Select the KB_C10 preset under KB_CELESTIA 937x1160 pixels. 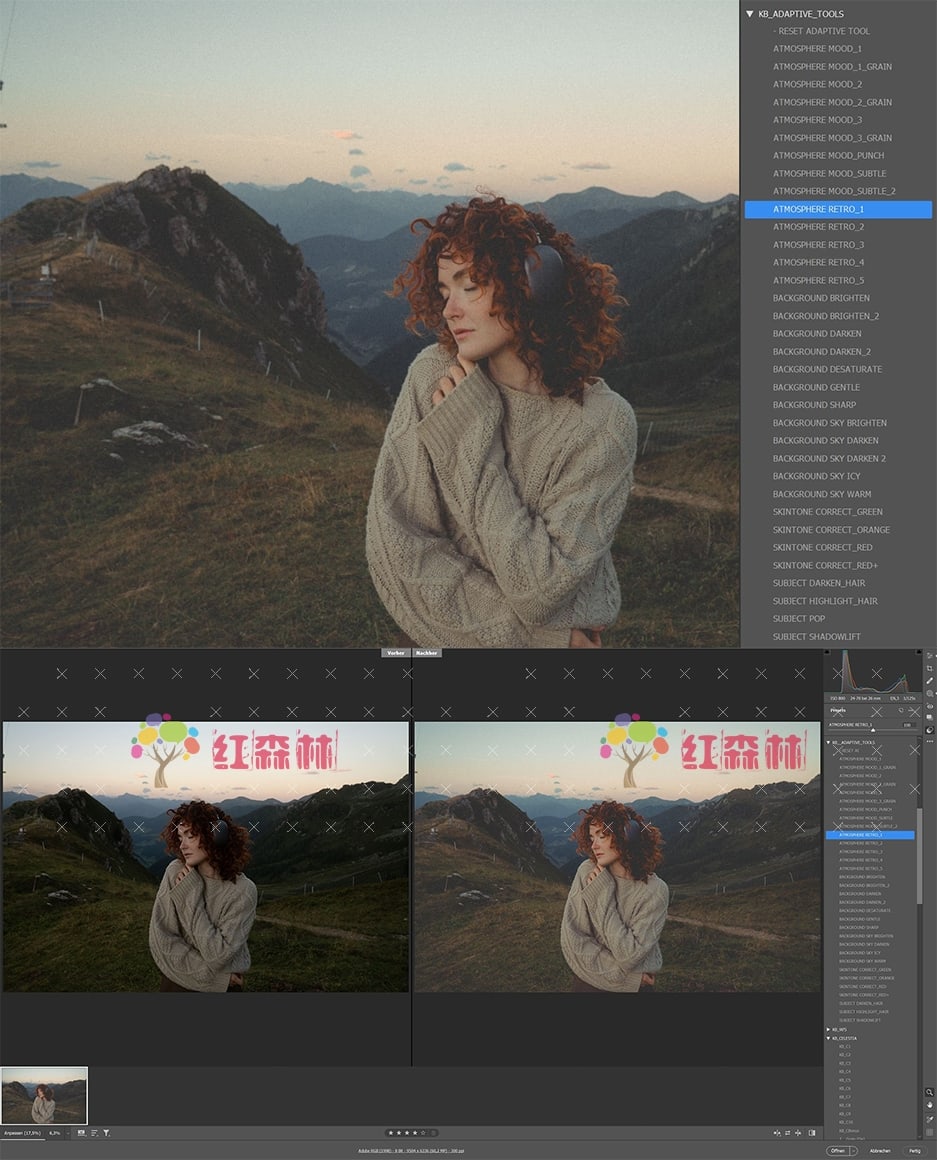pos(845,1122)
